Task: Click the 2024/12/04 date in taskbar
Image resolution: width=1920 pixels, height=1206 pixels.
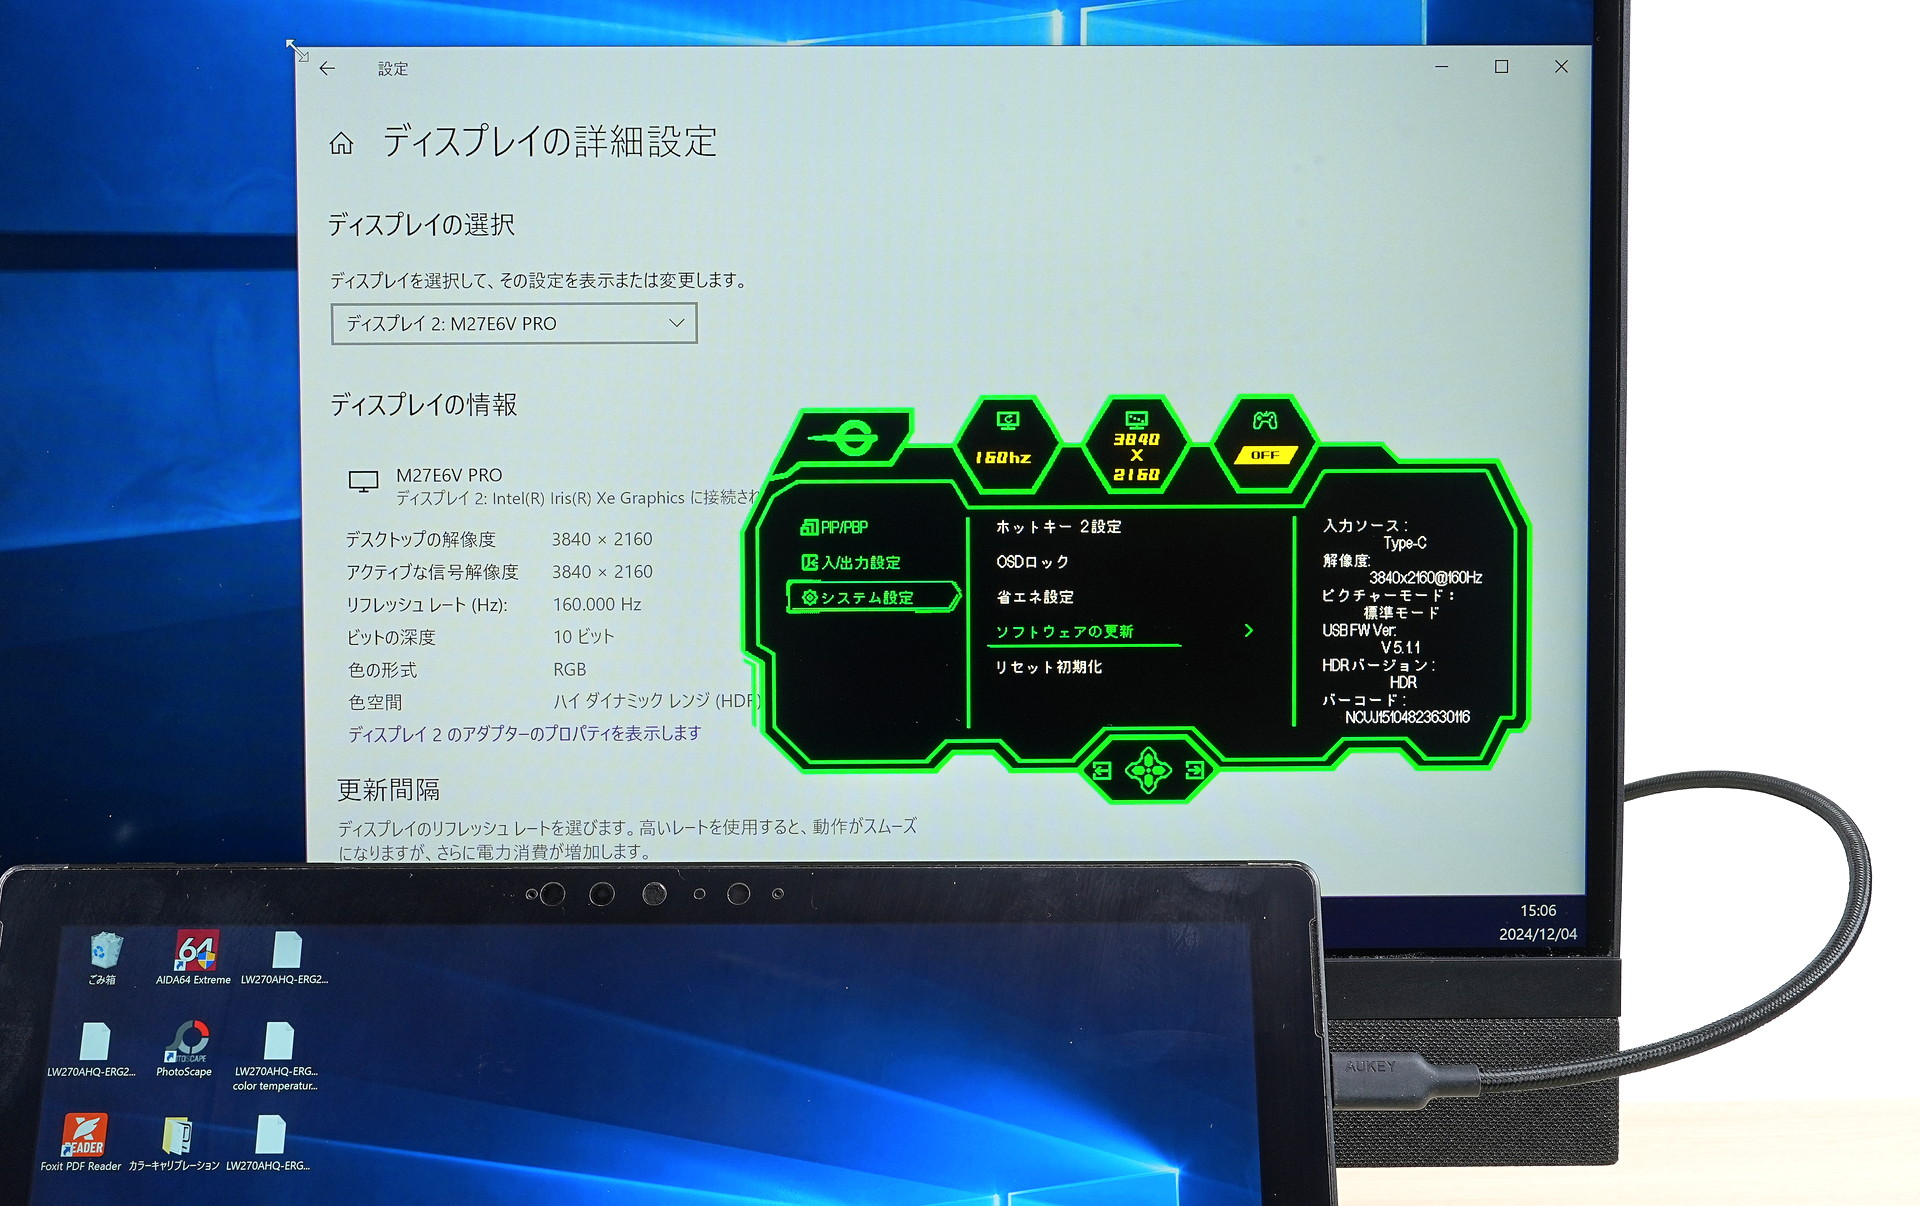Action: (1538, 934)
